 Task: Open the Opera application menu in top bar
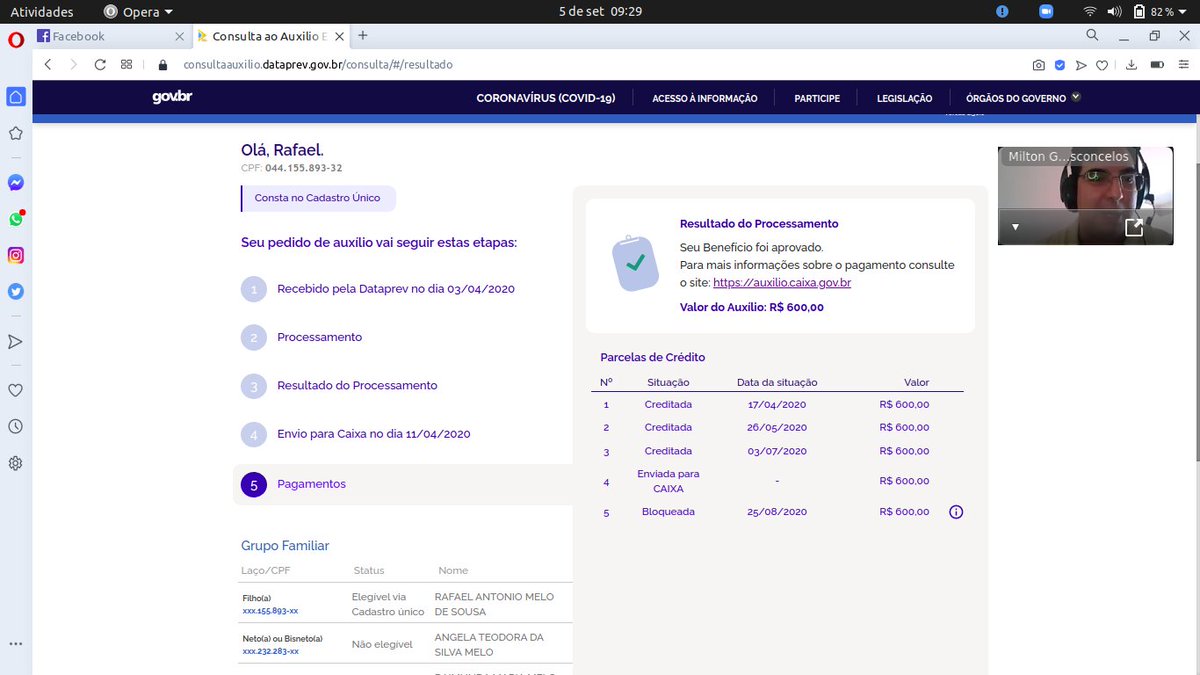point(138,12)
